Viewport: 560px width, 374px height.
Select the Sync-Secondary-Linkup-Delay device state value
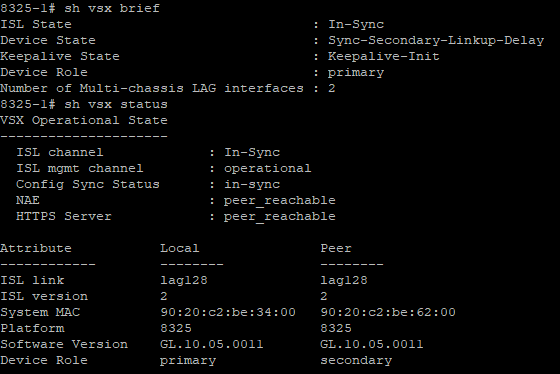[x=436, y=40]
